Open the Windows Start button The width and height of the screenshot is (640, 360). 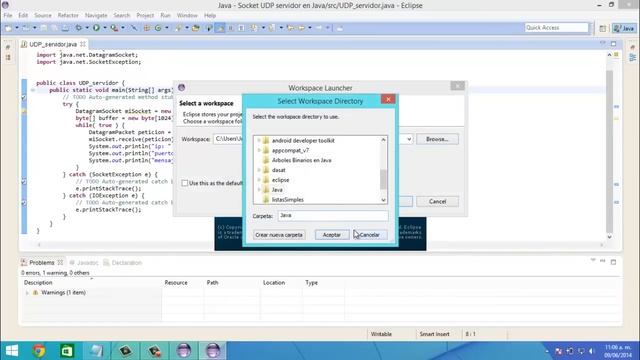pyautogui.click(x=12, y=351)
